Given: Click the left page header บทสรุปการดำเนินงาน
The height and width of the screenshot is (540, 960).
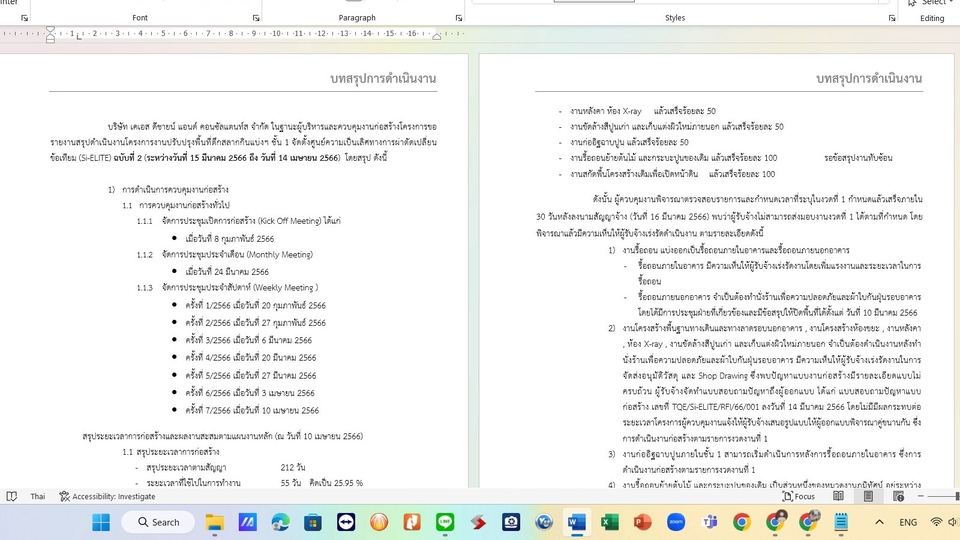Looking at the screenshot, I should pos(383,78).
